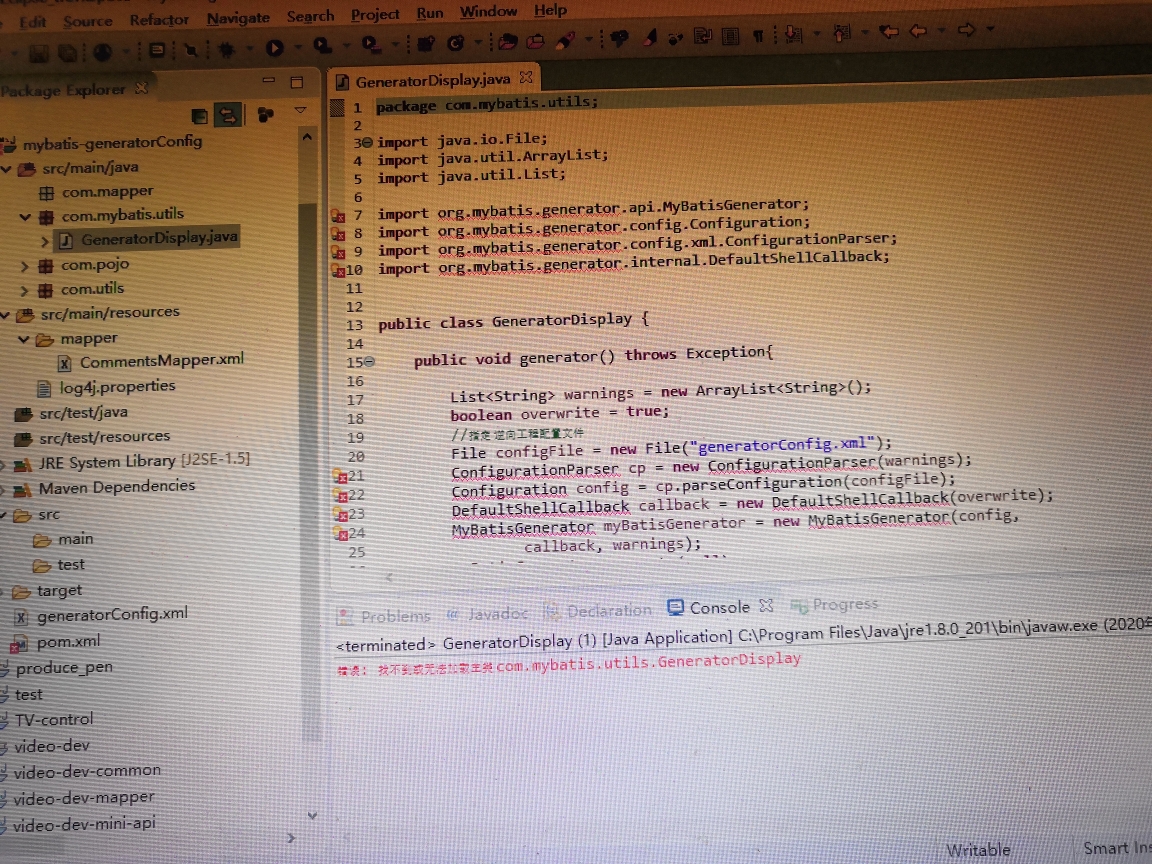Open the Window menu
1152x864 pixels.
pyautogui.click(x=489, y=12)
